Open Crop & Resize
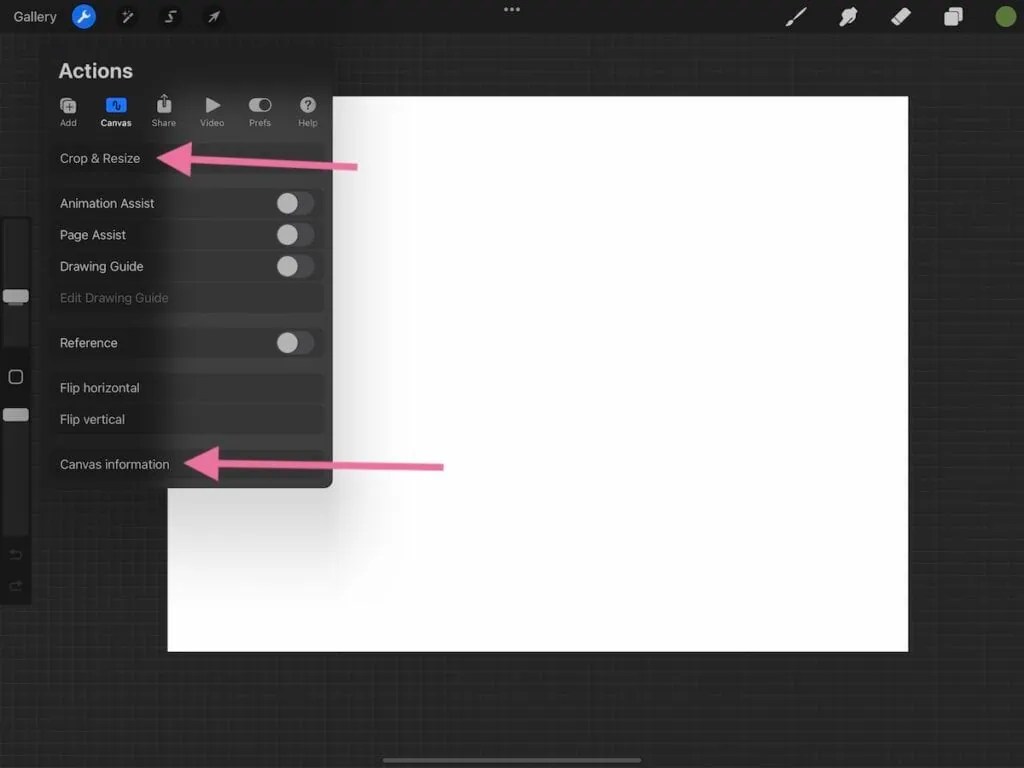This screenshot has height=768, width=1024. (99, 158)
